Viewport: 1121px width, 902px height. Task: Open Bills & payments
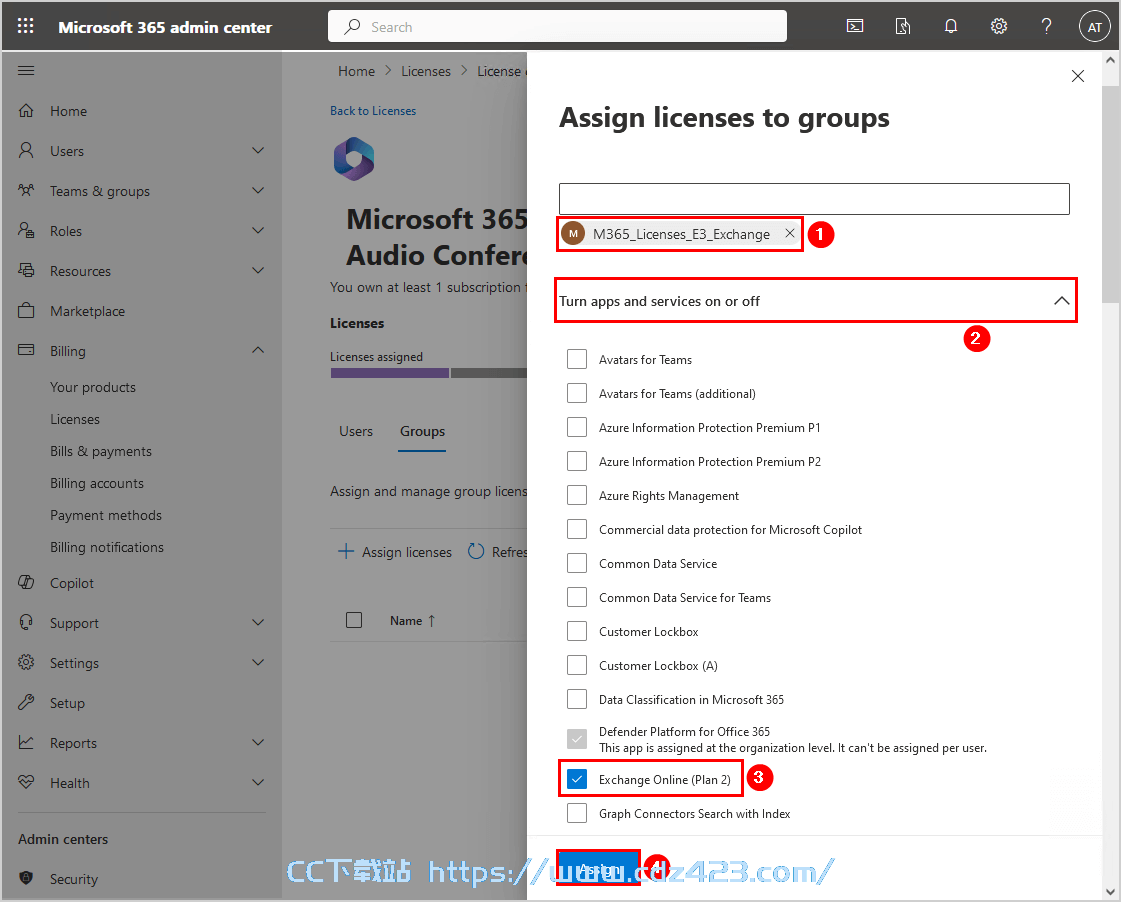101,452
